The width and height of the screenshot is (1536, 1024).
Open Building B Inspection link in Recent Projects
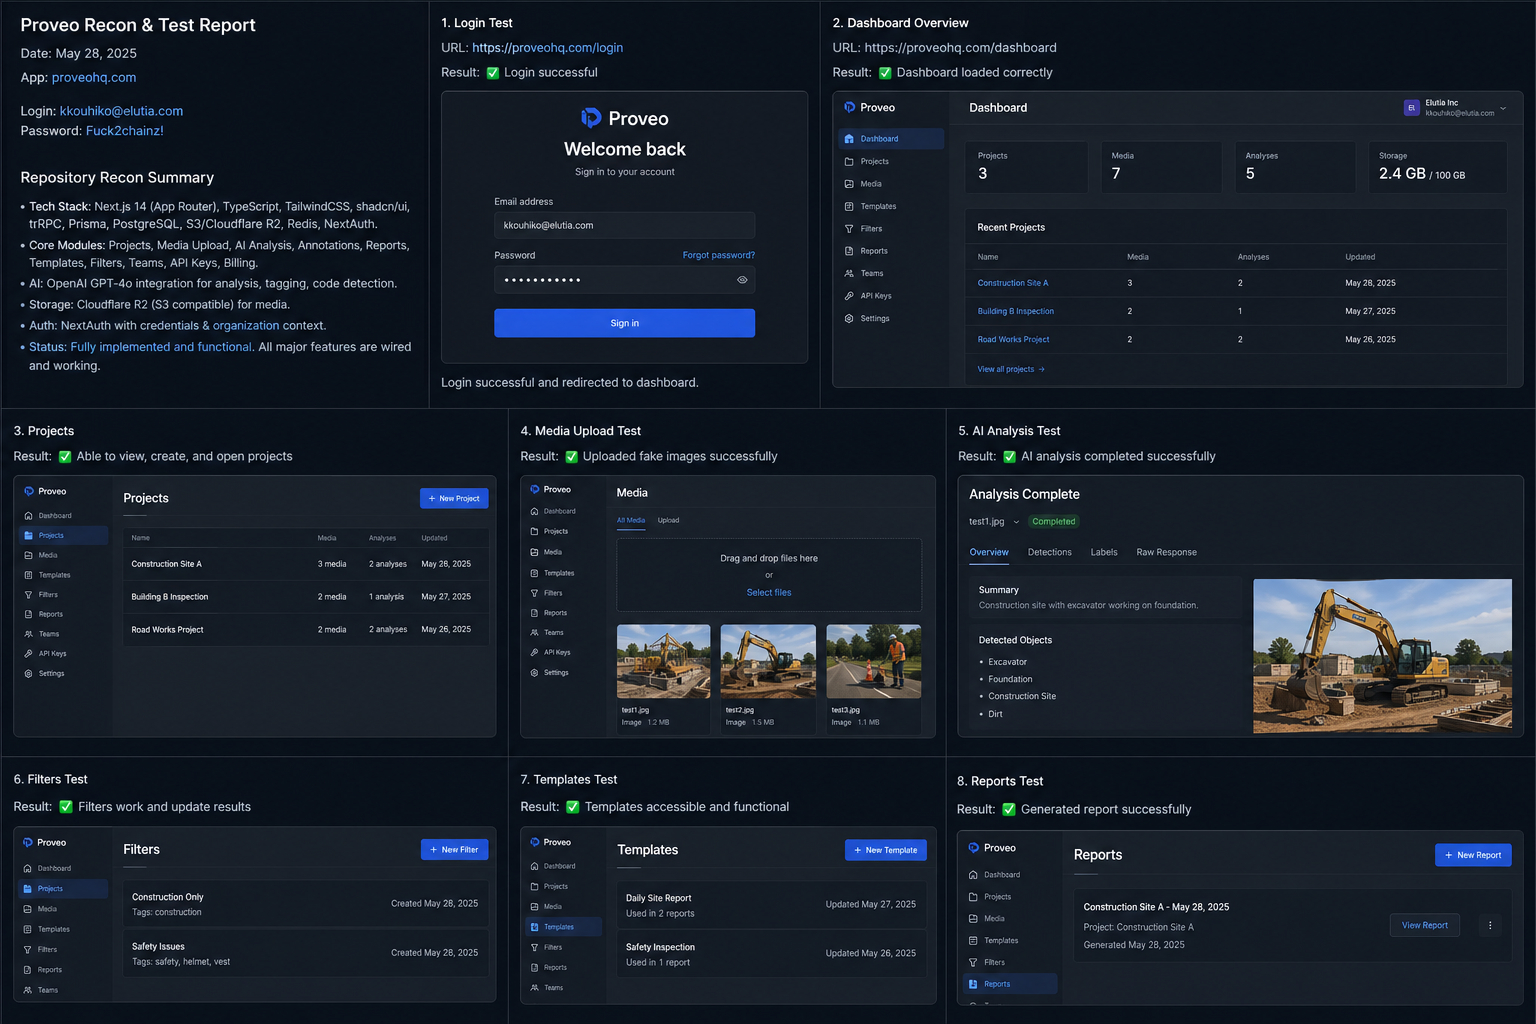[1016, 311]
